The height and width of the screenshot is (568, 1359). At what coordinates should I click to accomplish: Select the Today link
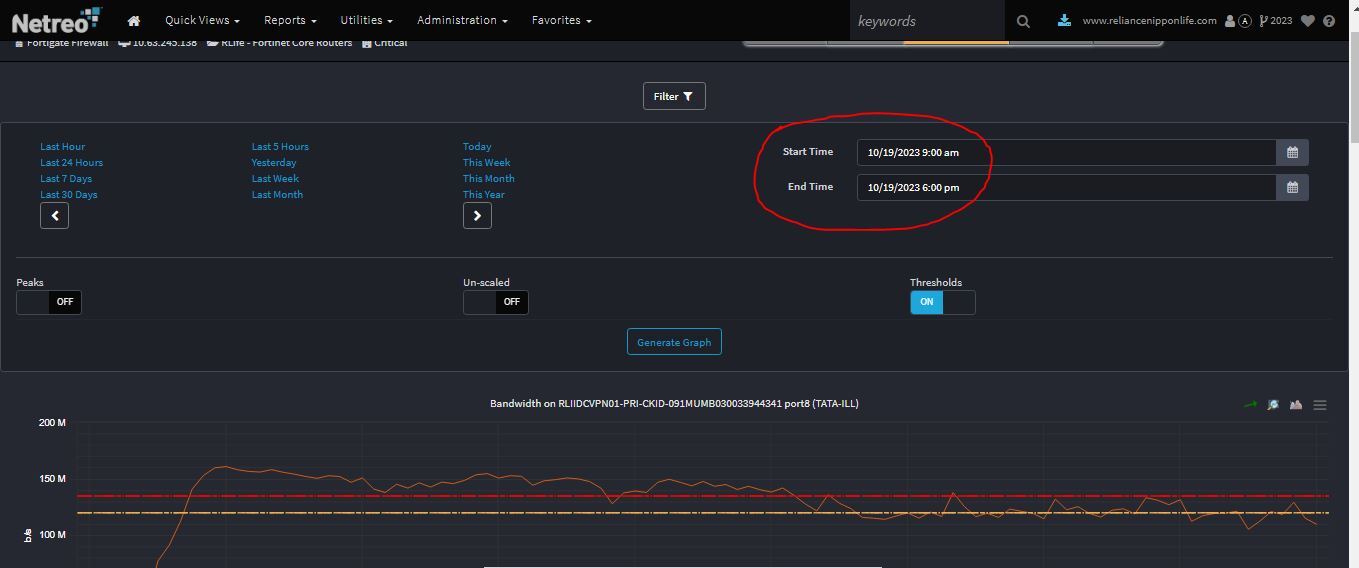[x=477, y=147]
